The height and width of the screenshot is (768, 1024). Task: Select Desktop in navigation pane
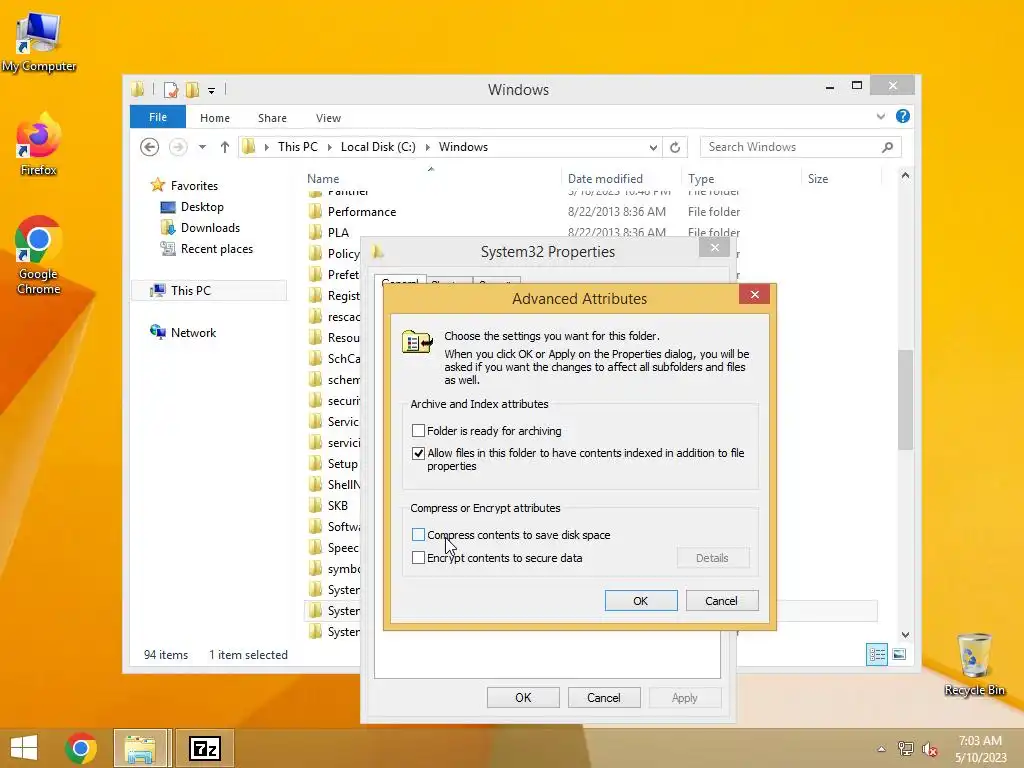coord(202,206)
